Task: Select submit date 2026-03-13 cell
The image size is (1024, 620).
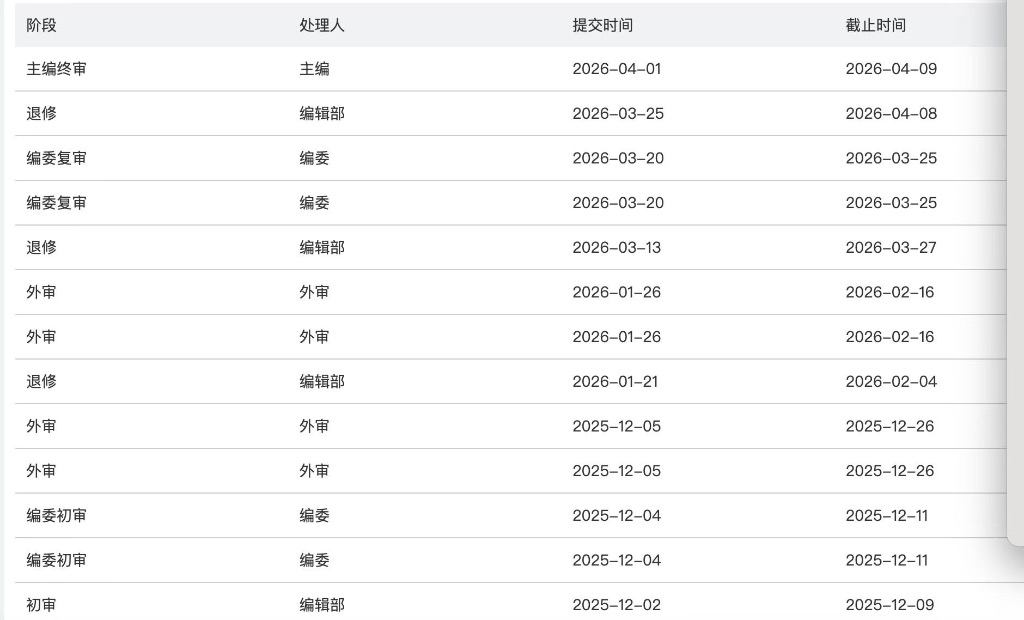Action: click(x=616, y=247)
